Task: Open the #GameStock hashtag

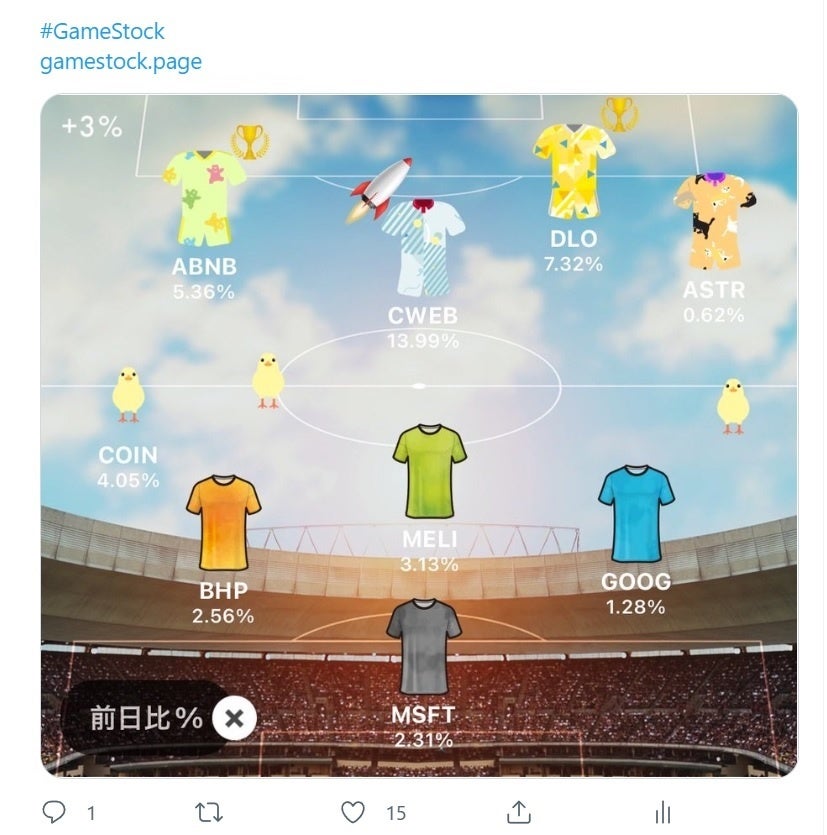Action: (103, 31)
